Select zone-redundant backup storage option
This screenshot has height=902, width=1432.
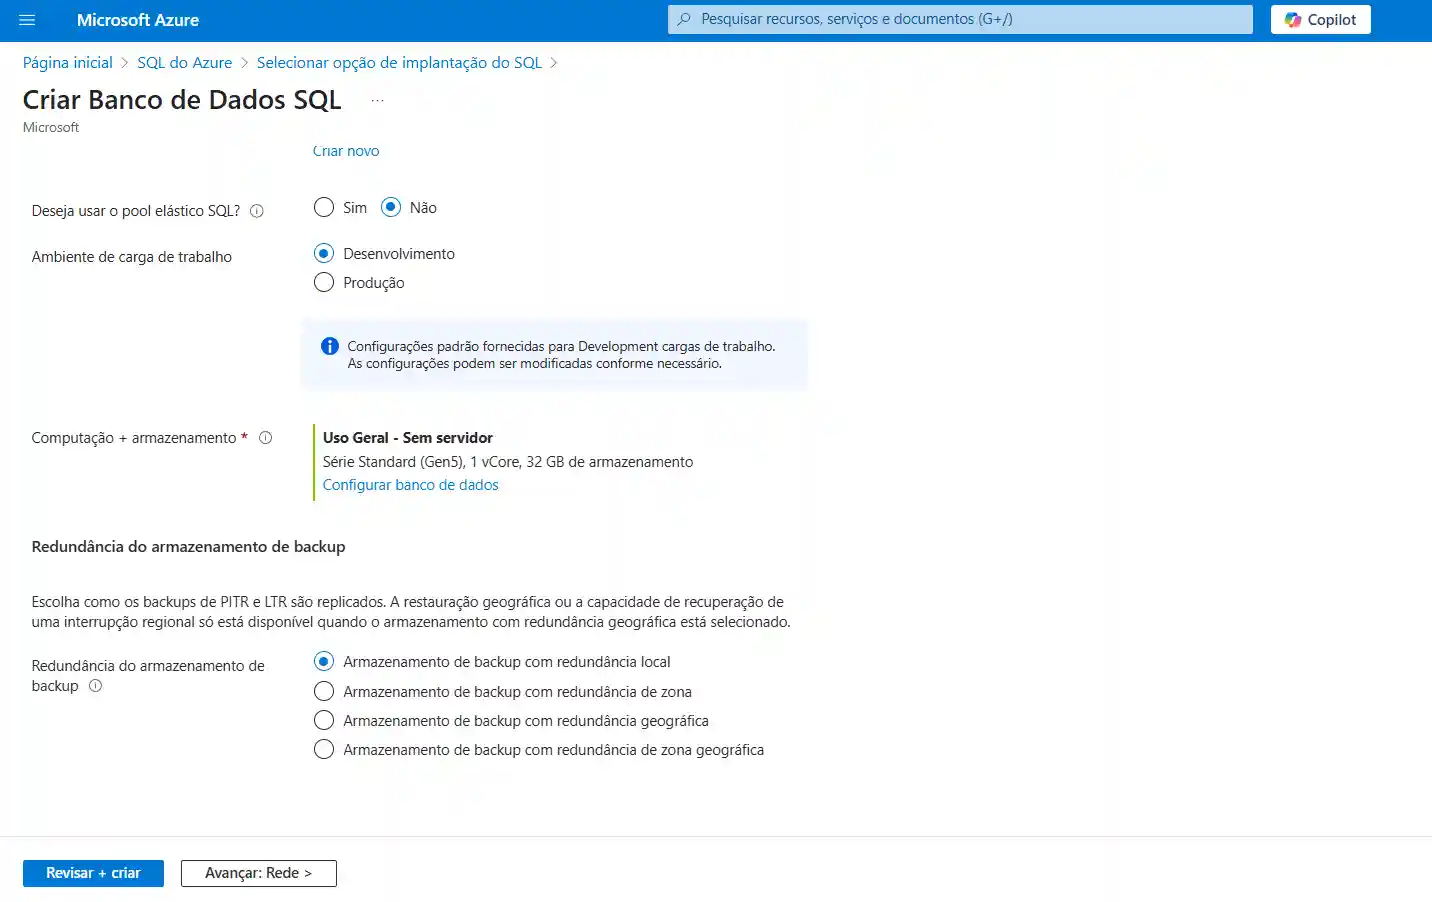click(324, 692)
